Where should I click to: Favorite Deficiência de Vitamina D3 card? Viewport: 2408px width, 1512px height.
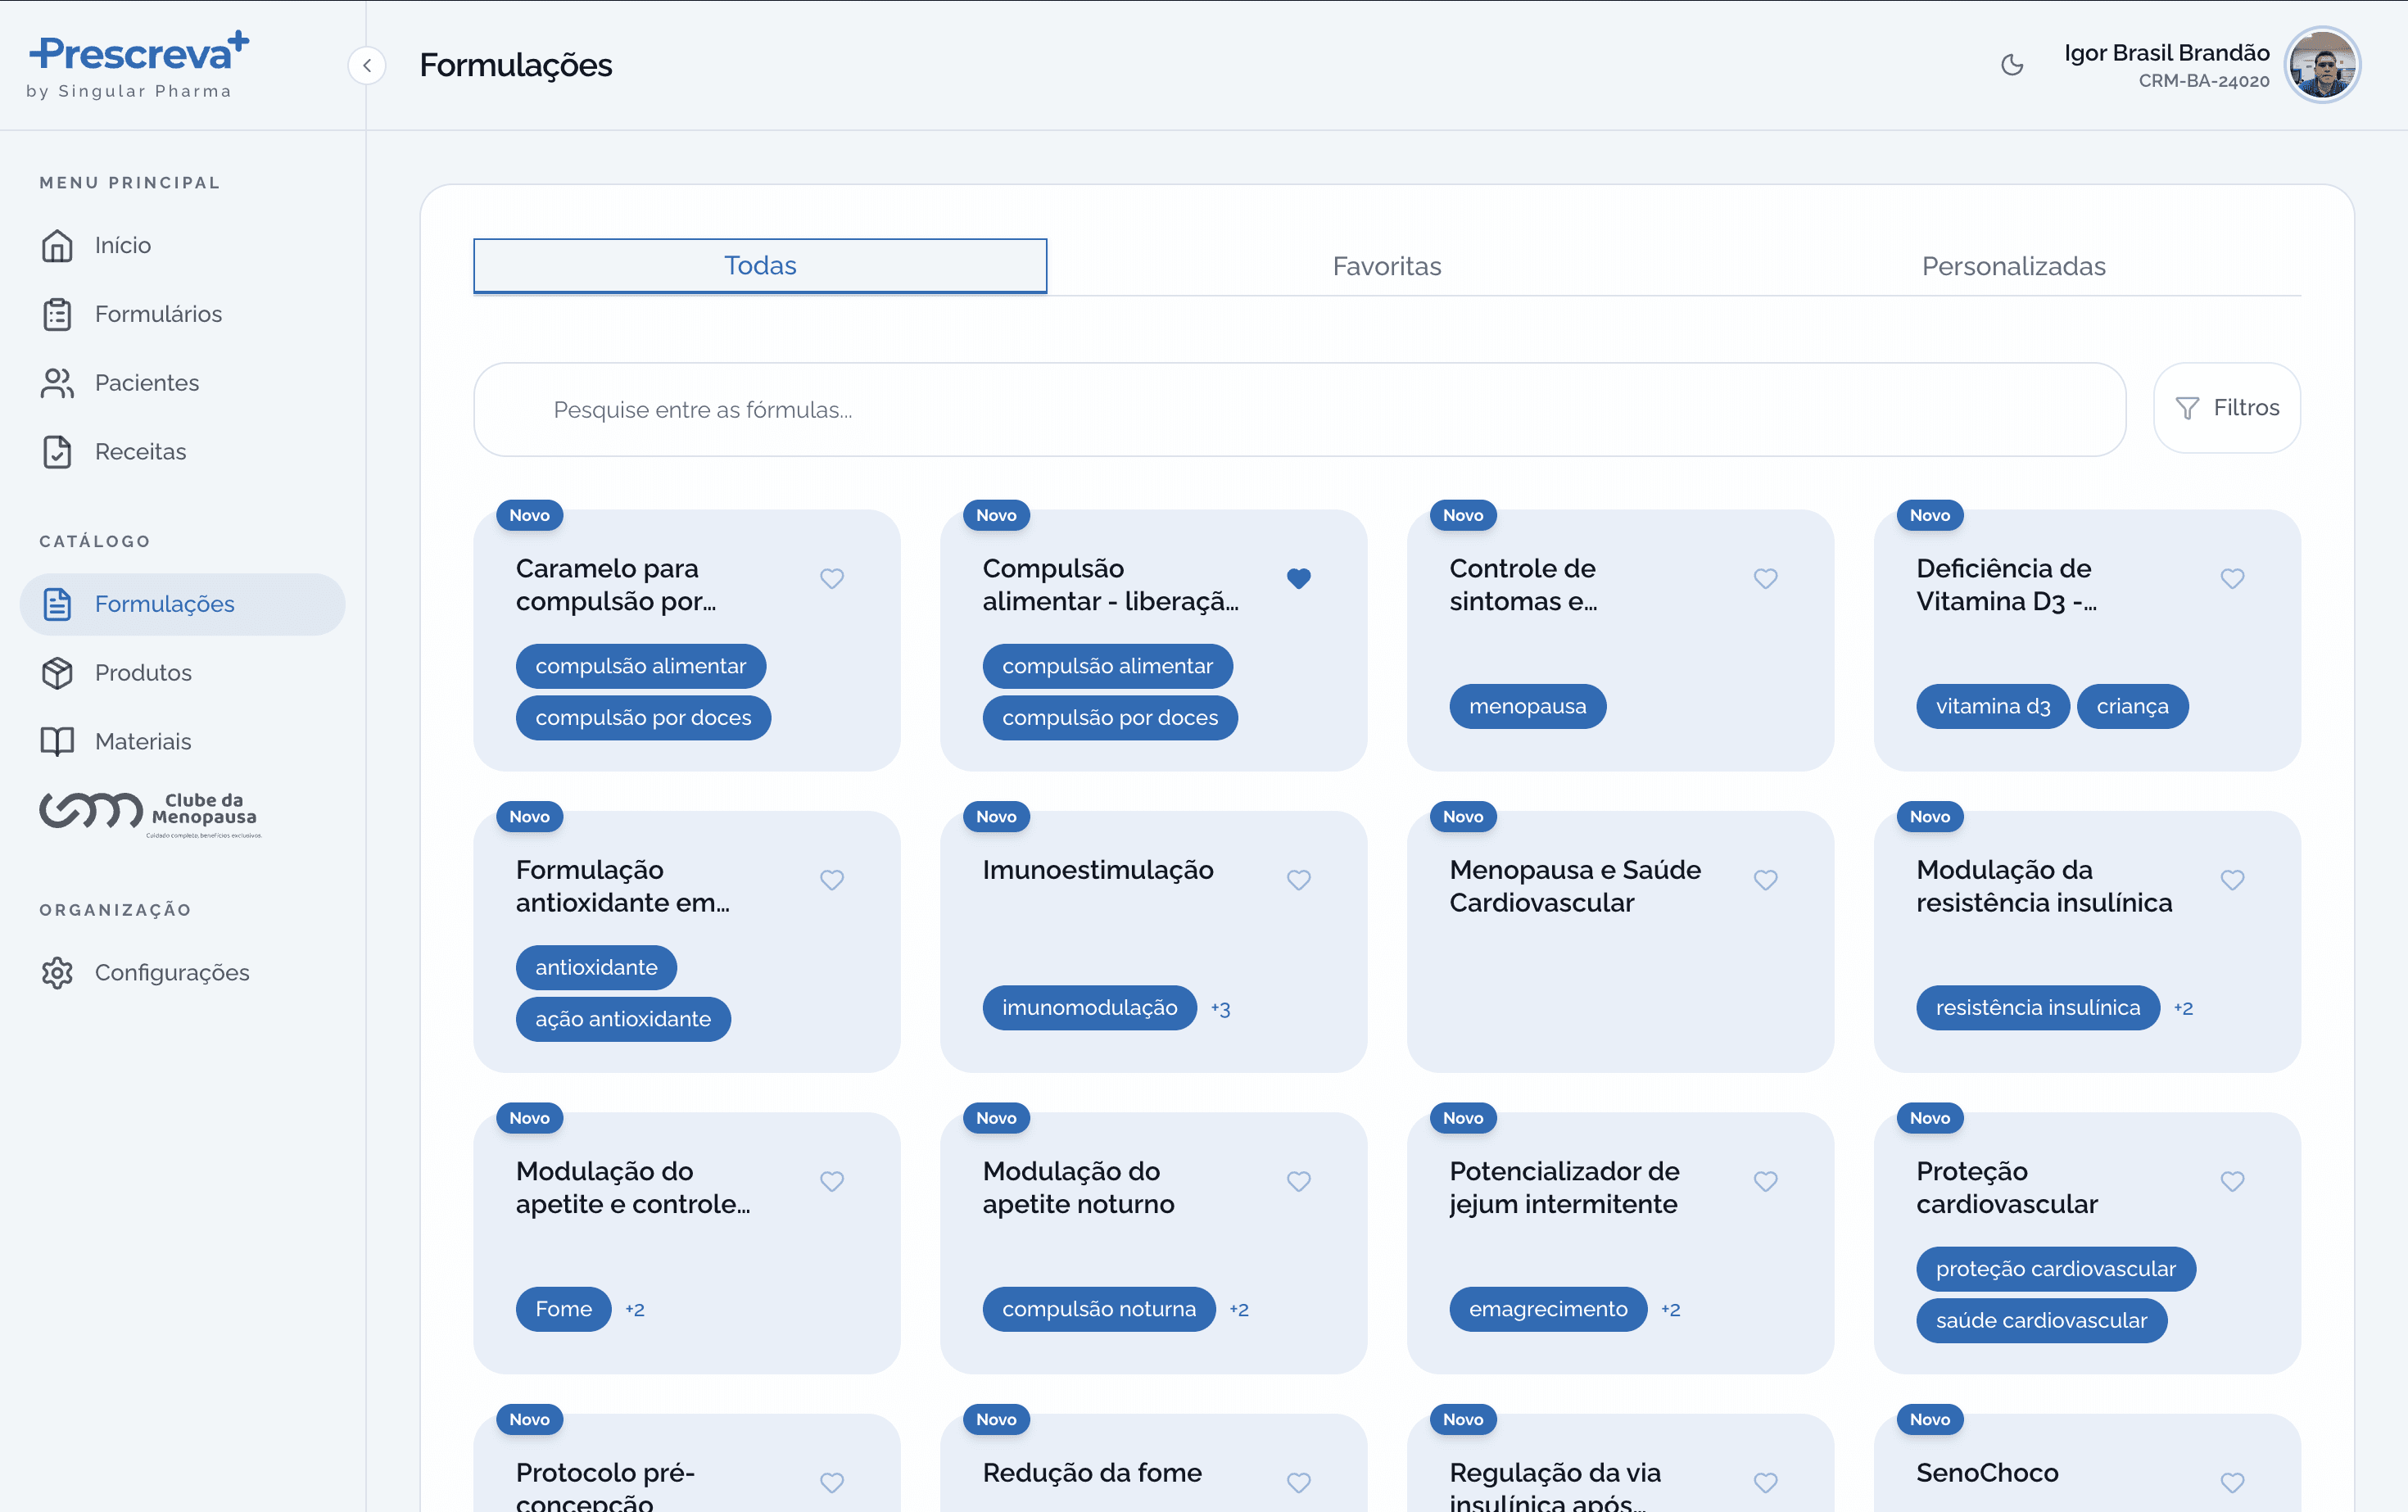[2233, 579]
